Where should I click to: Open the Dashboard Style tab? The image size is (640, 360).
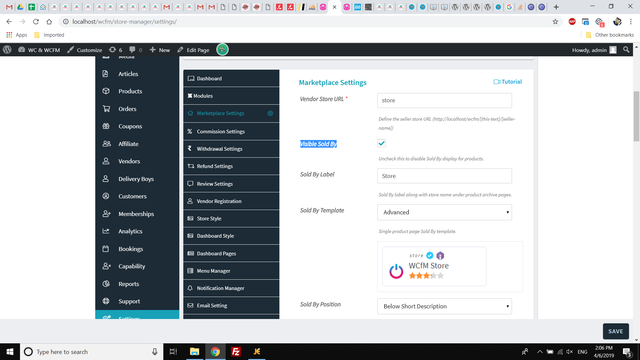pos(231,236)
